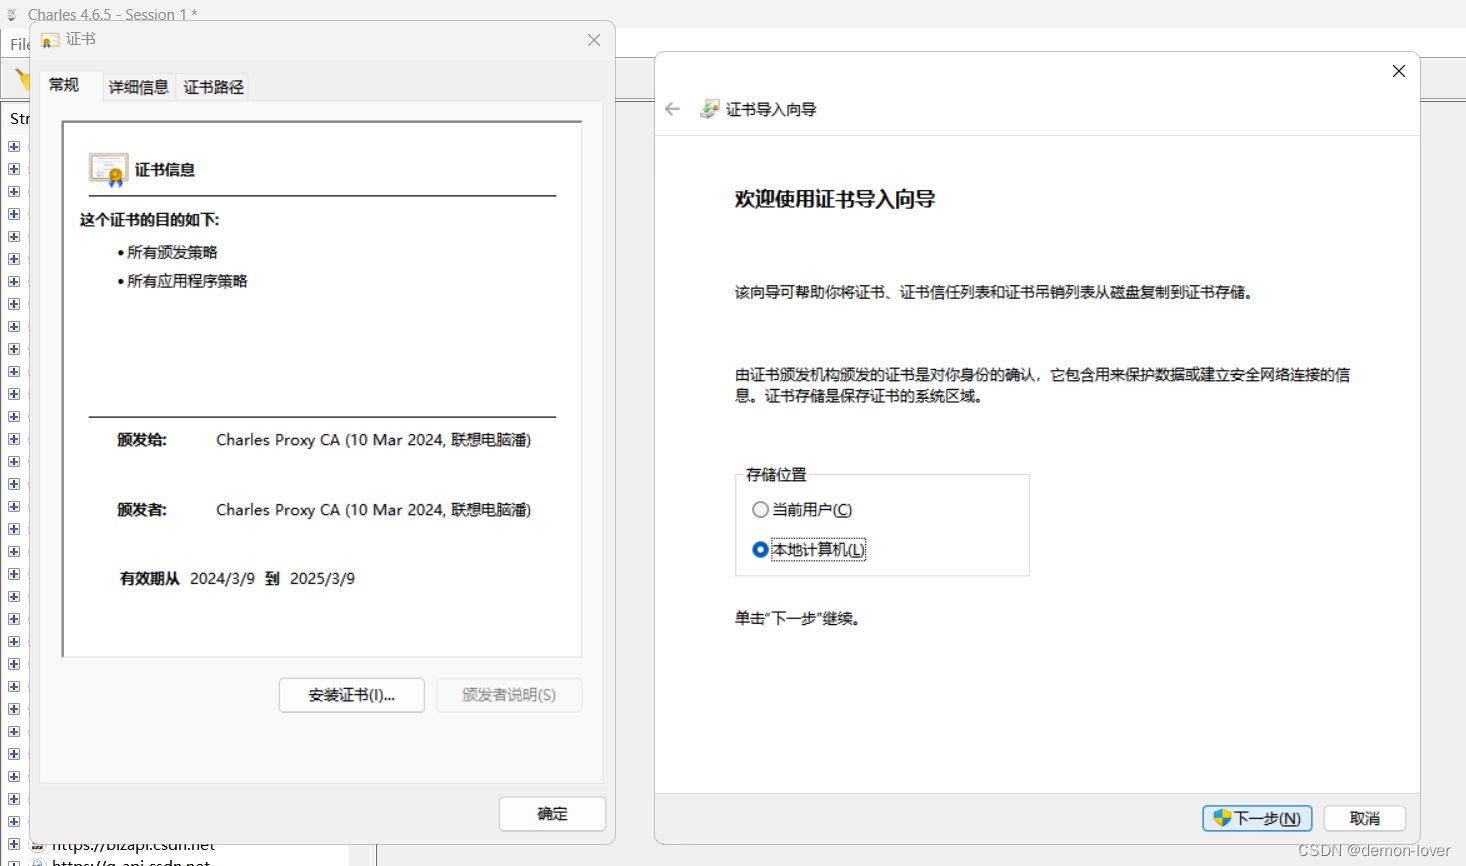Viewport: 1466px width, 866px height.
Task: Select the https://bizapi.csdn.net host row
Action: point(133,845)
